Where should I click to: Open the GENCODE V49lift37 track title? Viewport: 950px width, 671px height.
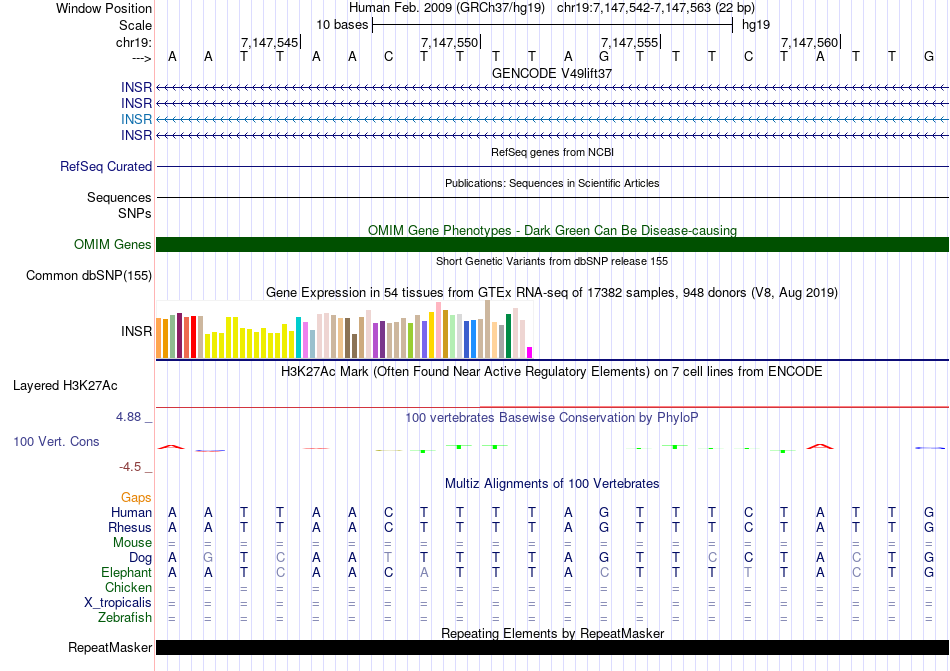click(552, 73)
